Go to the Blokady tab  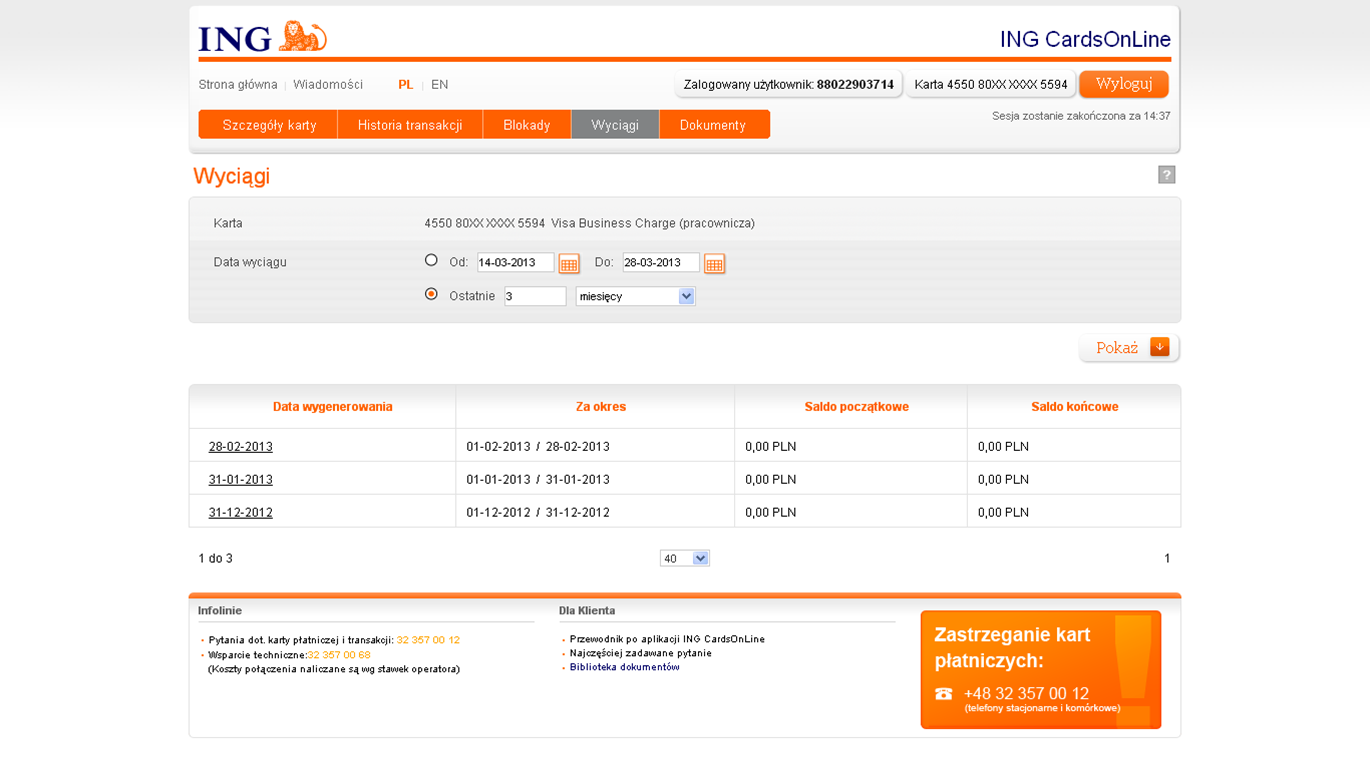527,125
